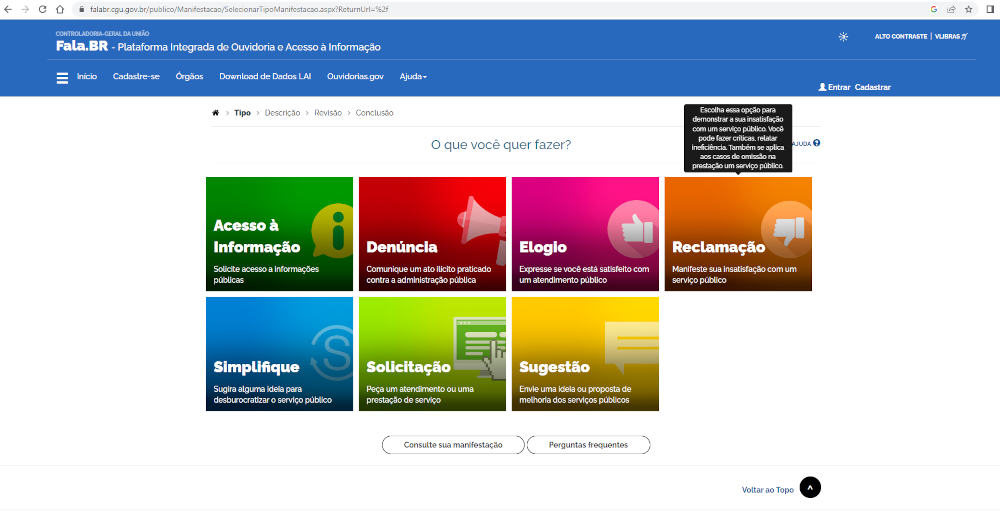Click the padlock site info icon
The image size is (1000, 511).
[x=82, y=9]
